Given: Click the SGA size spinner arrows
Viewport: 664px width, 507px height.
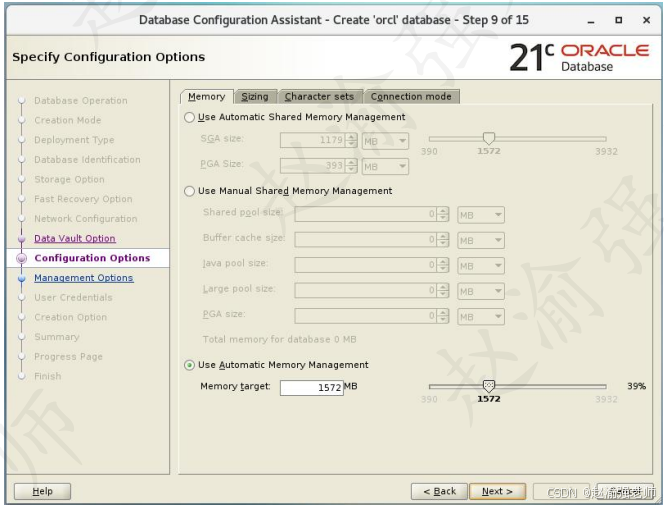Looking at the screenshot, I should pos(351,141).
